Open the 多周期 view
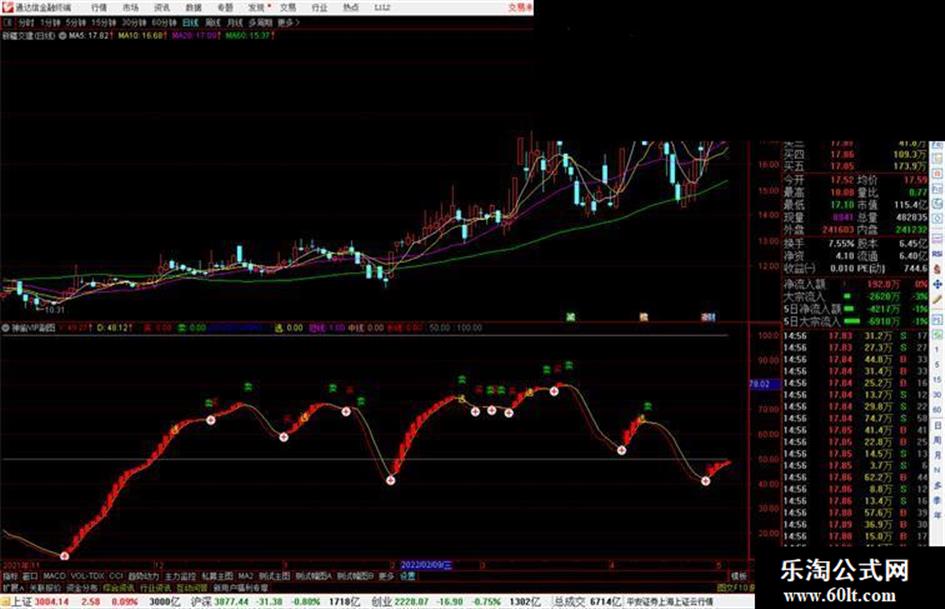The width and height of the screenshot is (945, 609). [260, 22]
